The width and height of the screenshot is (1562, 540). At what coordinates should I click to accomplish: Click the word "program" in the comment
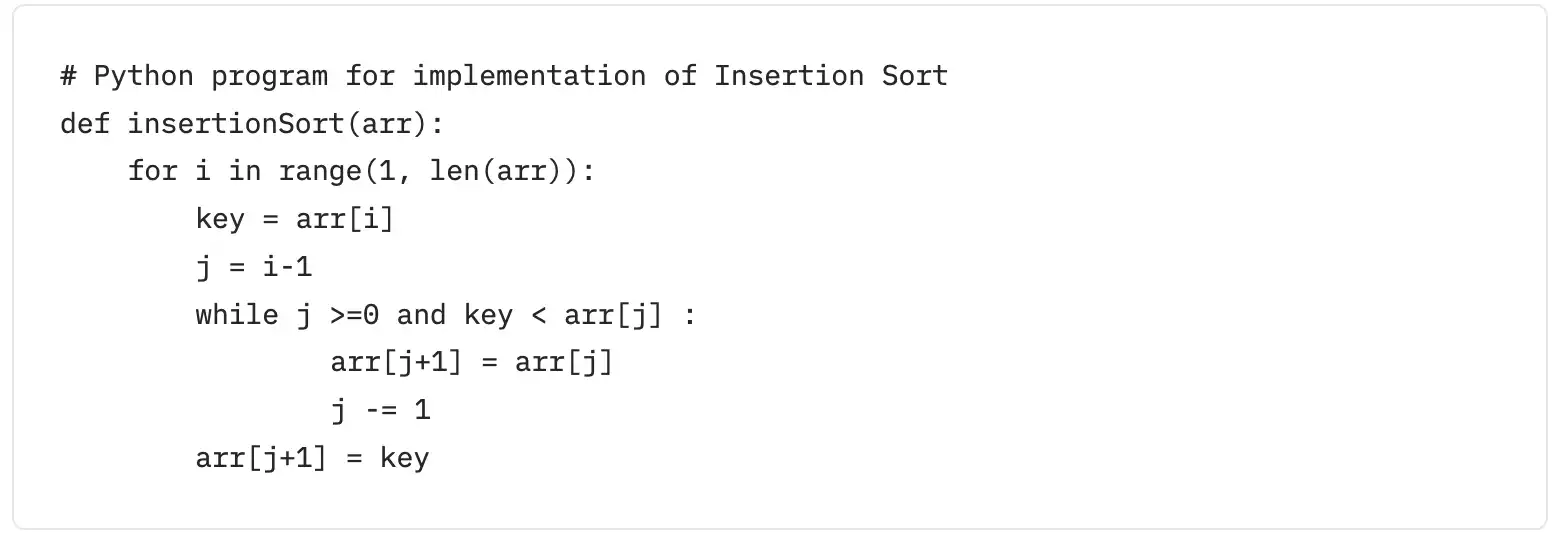coord(270,76)
